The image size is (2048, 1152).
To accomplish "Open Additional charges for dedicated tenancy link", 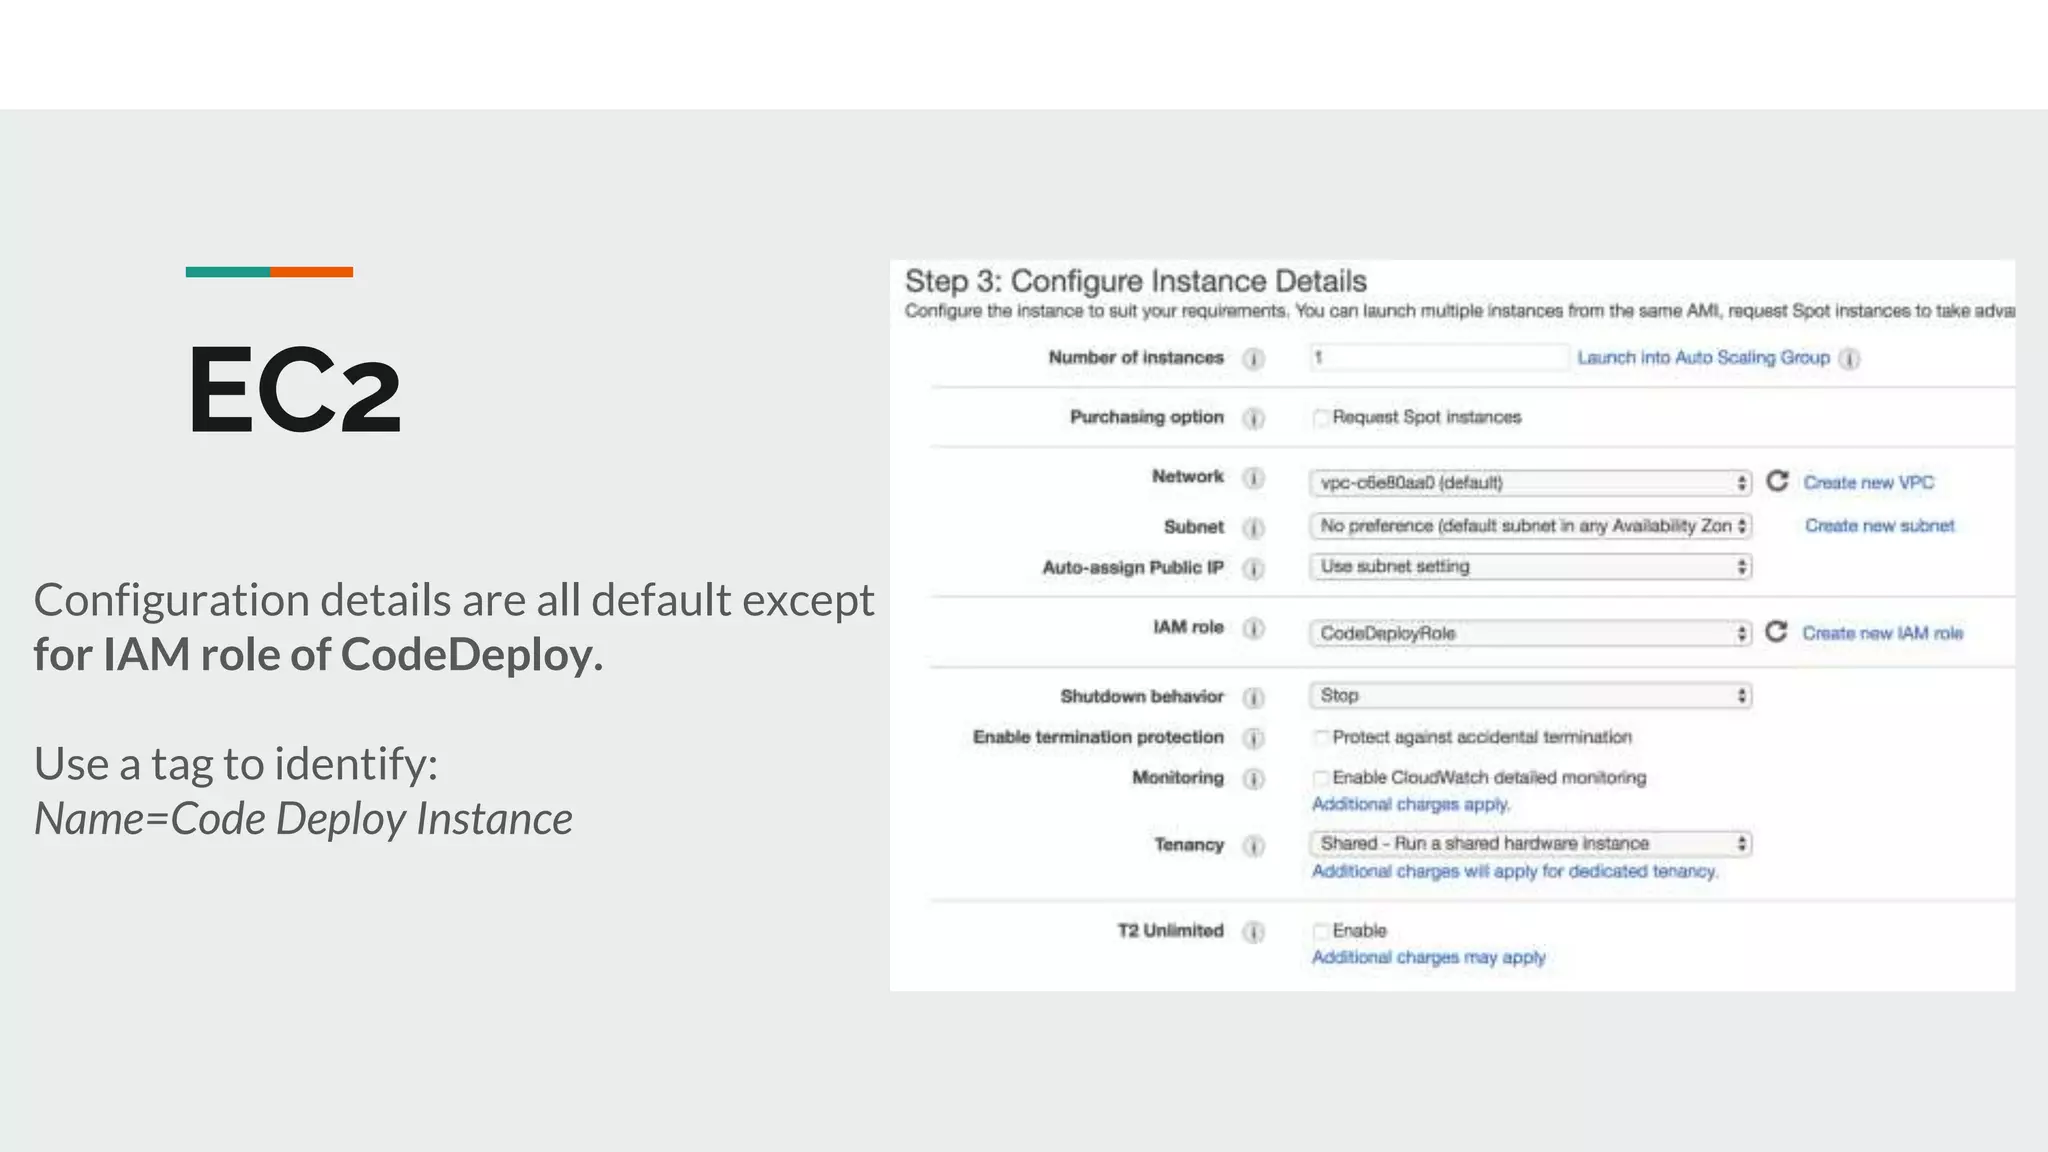I will pyautogui.click(x=1515, y=871).
